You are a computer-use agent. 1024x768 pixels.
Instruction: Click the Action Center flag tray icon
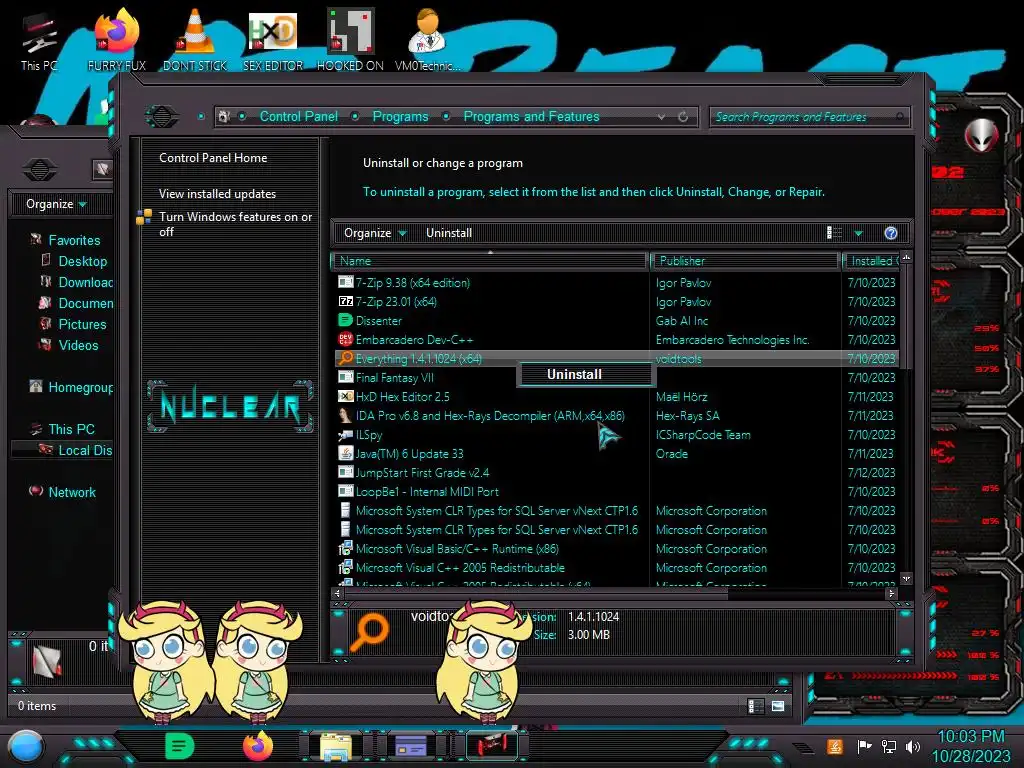[x=864, y=746]
